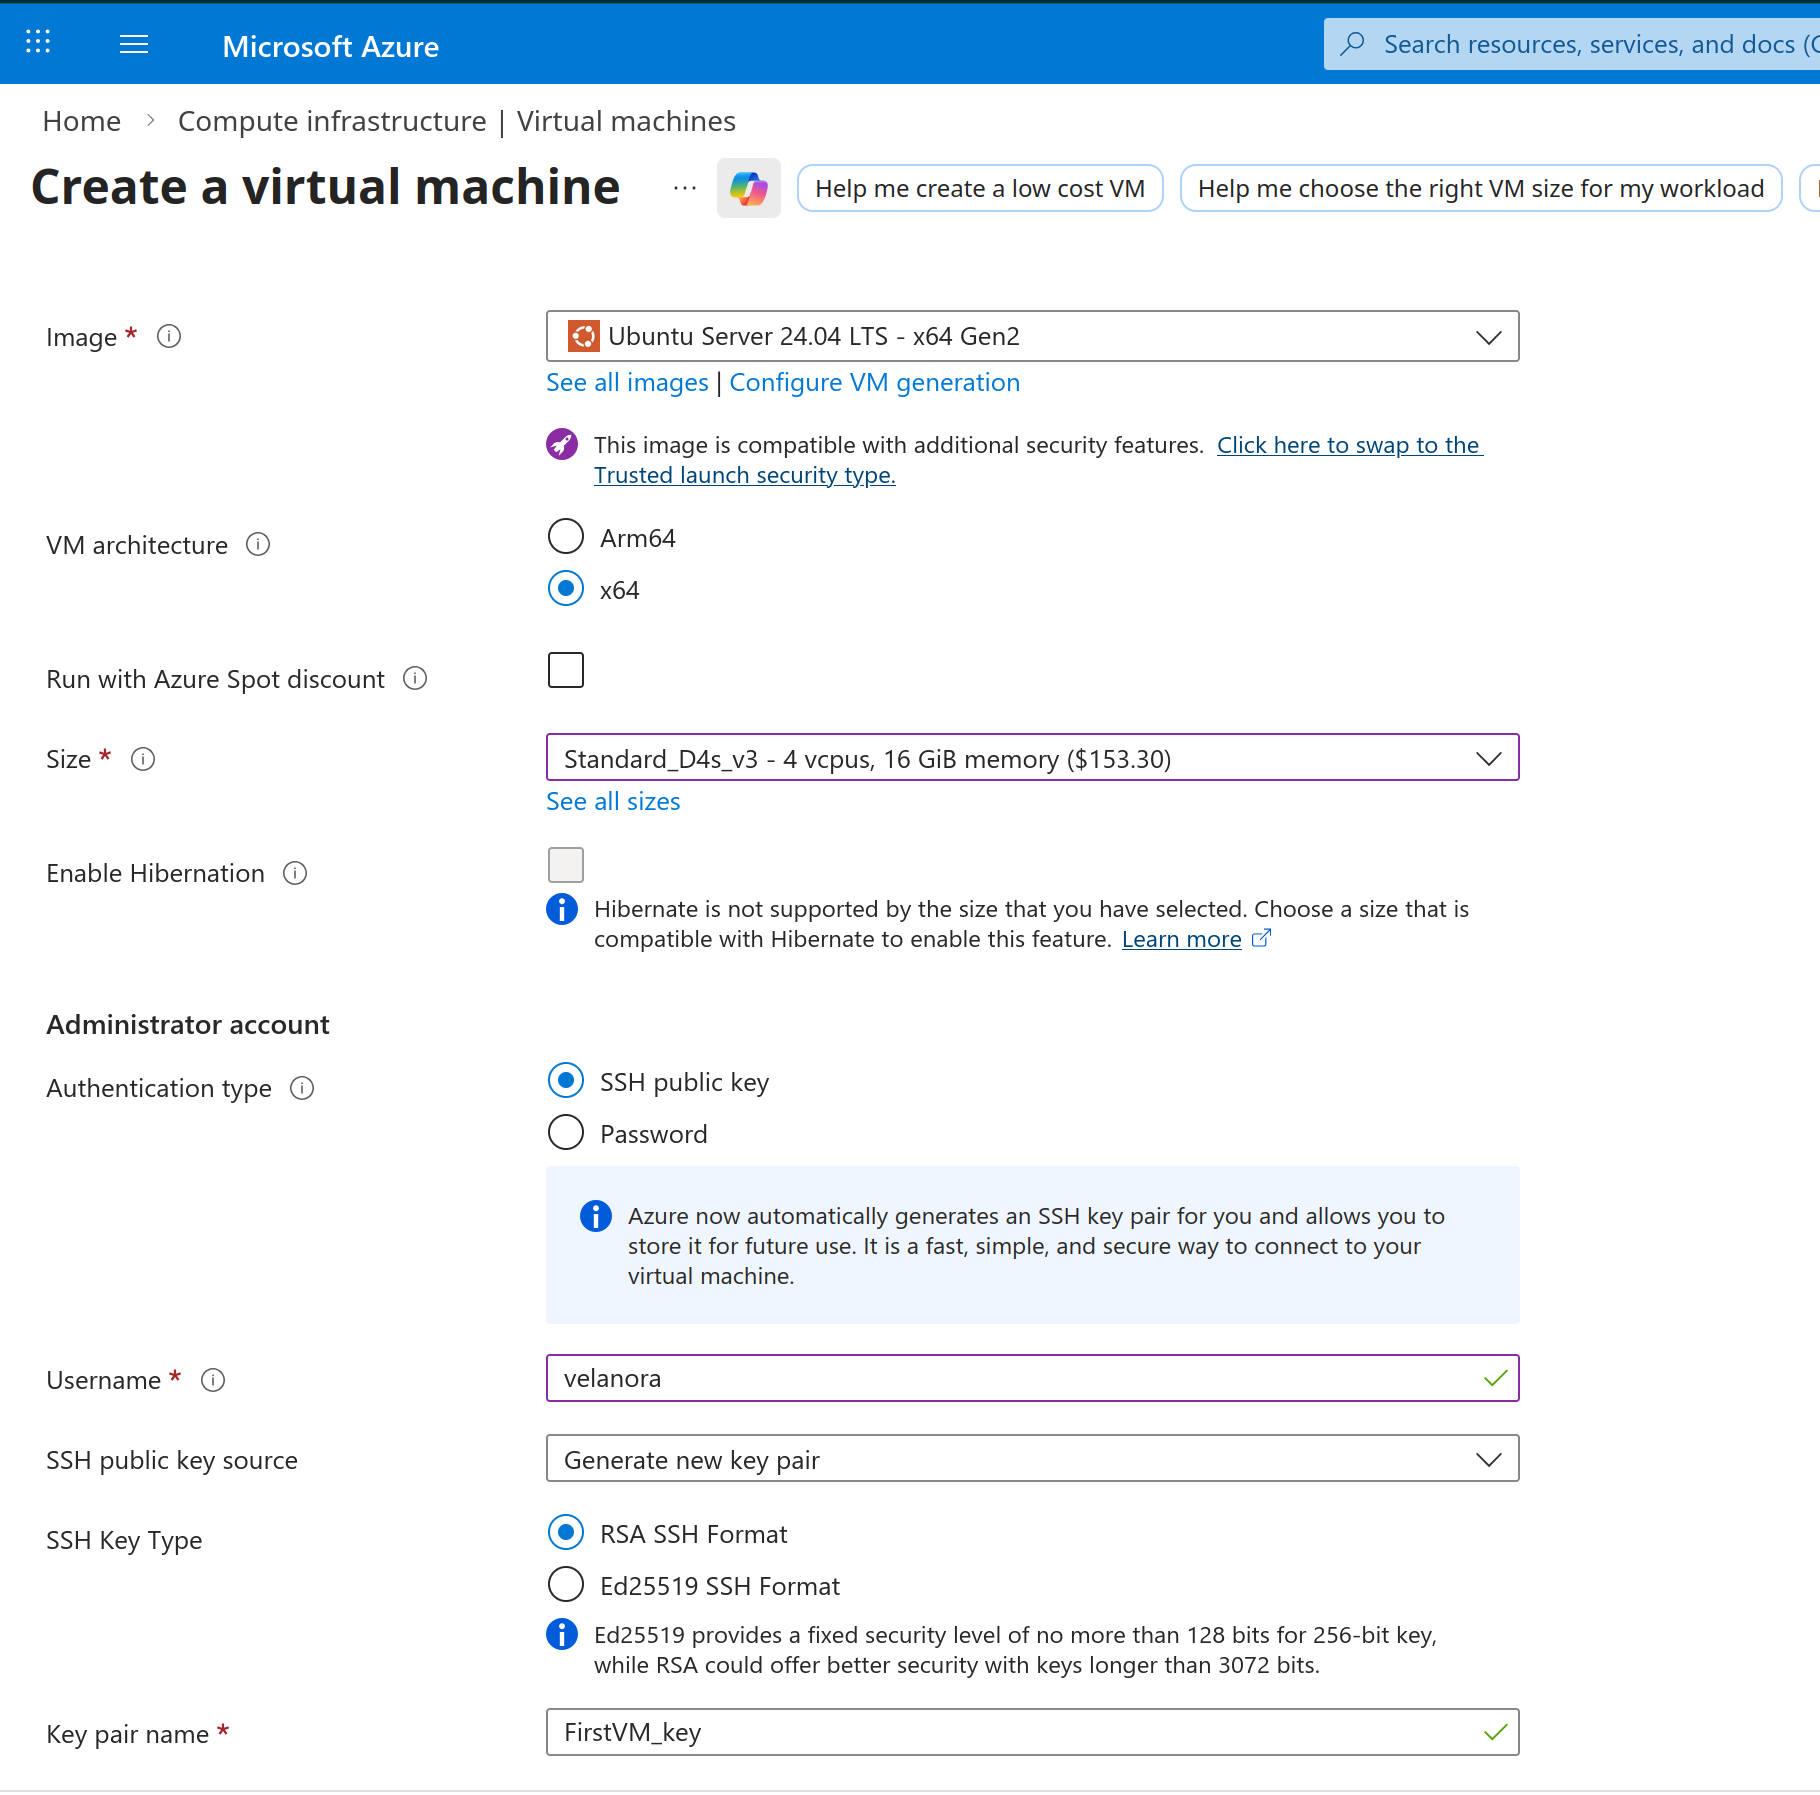Show info tooltip for Authentication type
This screenshot has height=1795, width=1820.
pos(302,1089)
